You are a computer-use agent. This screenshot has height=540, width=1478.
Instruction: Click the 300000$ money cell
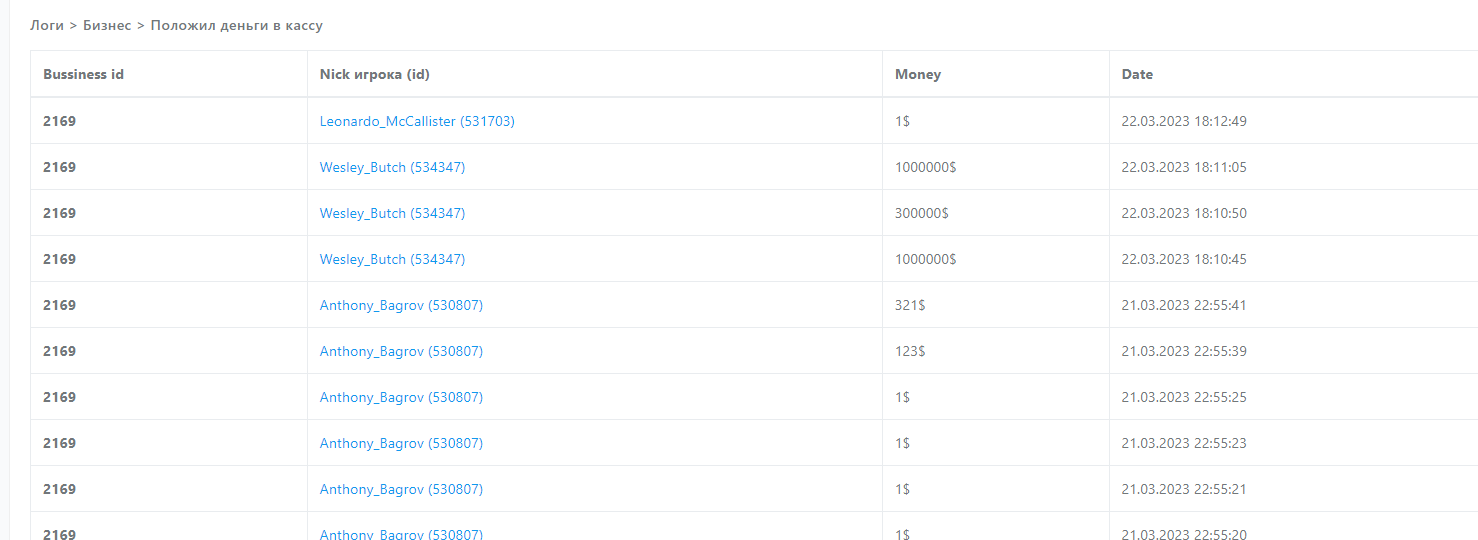(x=921, y=213)
